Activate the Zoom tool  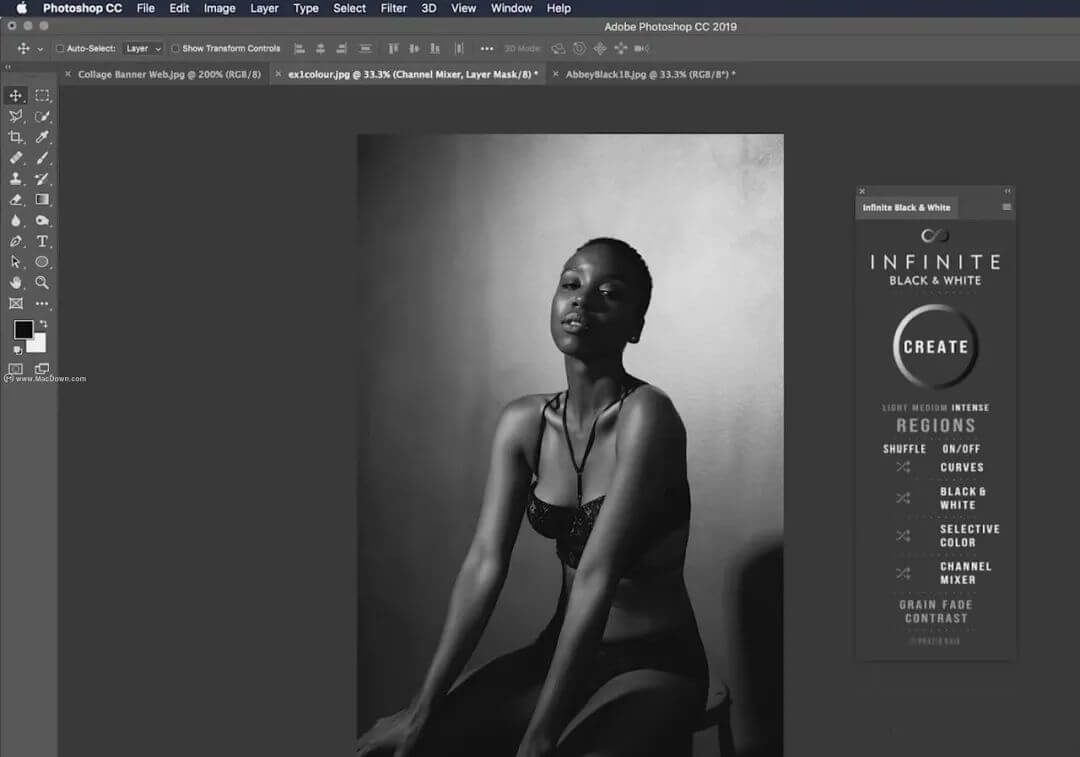pyautogui.click(x=42, y=283)
